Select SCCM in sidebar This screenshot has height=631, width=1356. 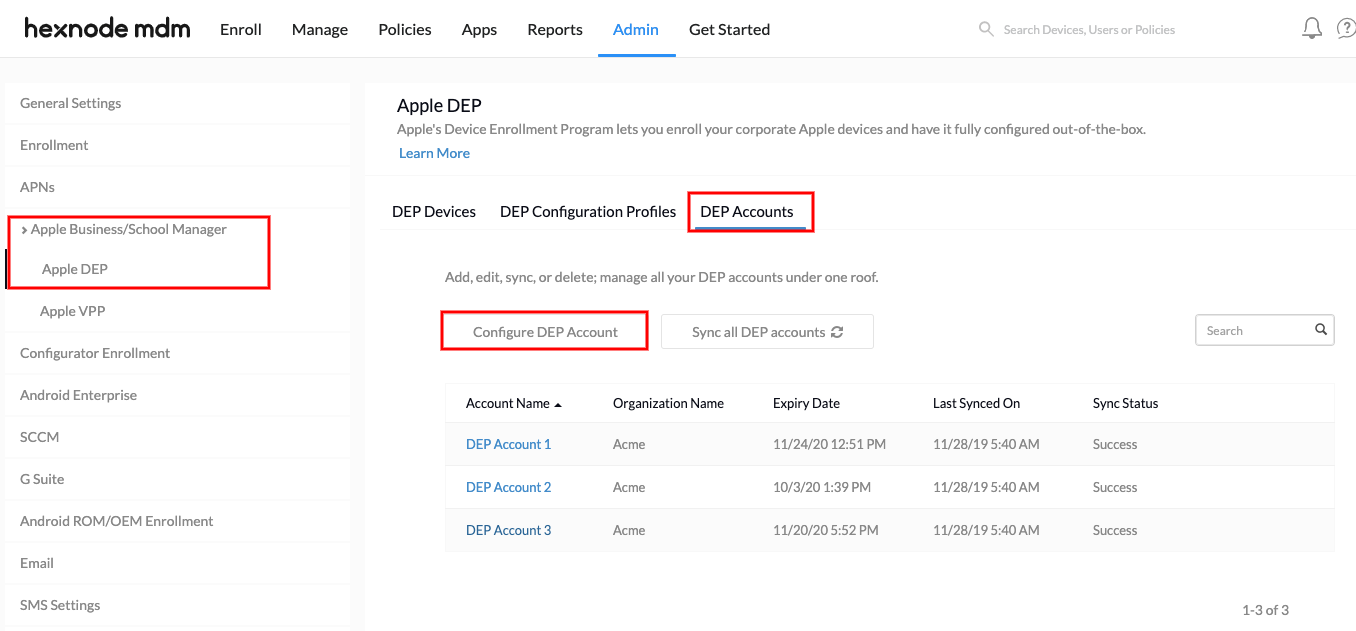(x=178, y=437)
